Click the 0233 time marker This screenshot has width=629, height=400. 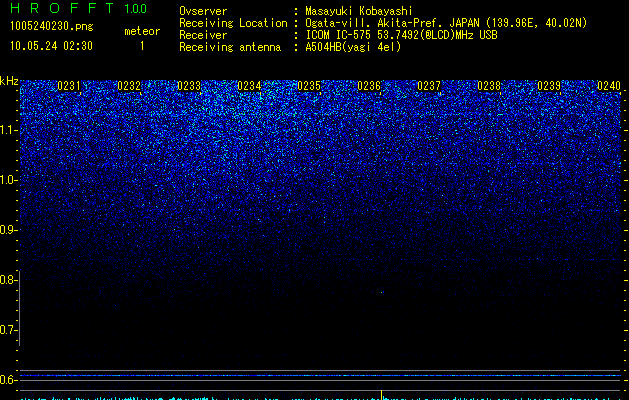tap(189, 86)
